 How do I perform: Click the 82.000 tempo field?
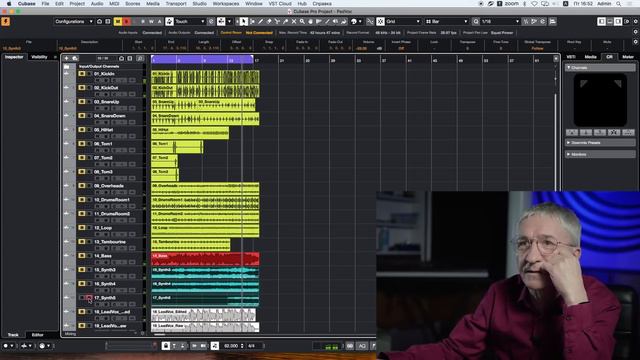pyautogui.click(x=231, y=346)
